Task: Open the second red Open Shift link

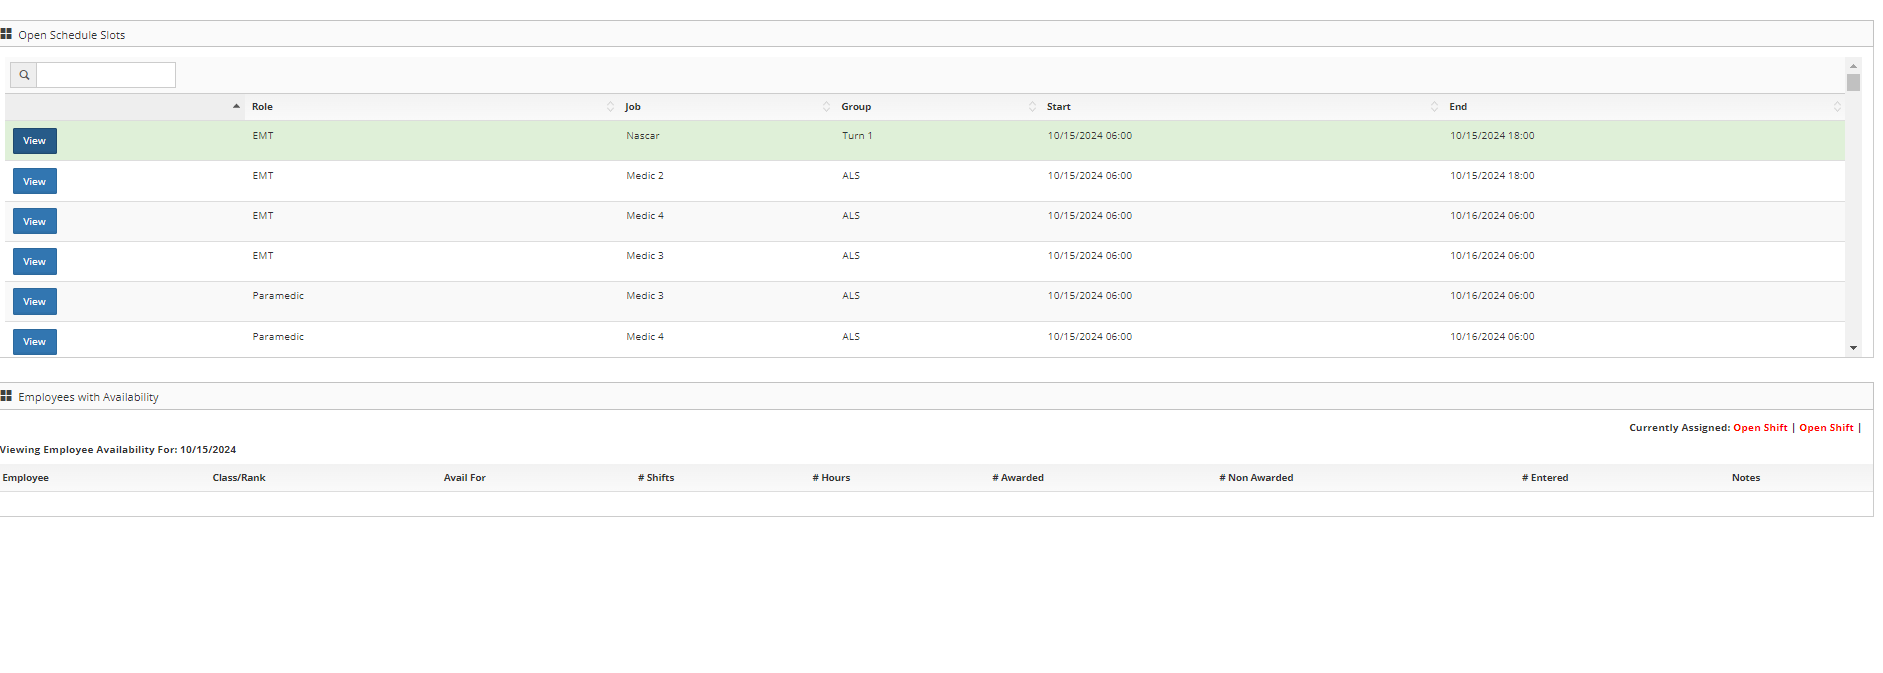Action: coord(1826,428)
